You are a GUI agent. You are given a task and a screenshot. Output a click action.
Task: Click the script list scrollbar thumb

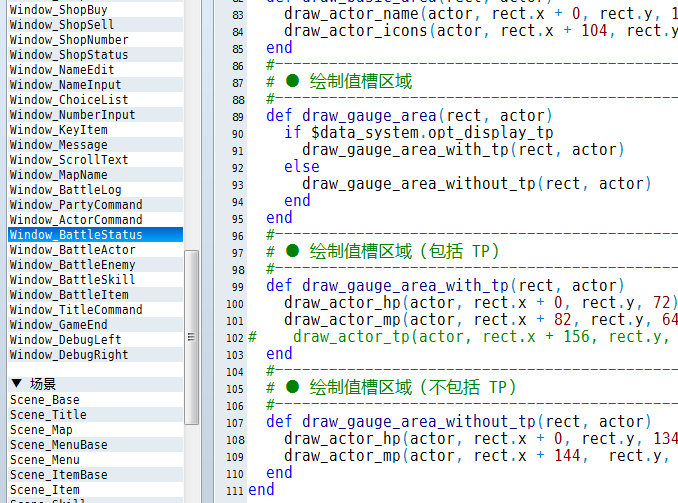pyautogui.click(x=191, y=337)
